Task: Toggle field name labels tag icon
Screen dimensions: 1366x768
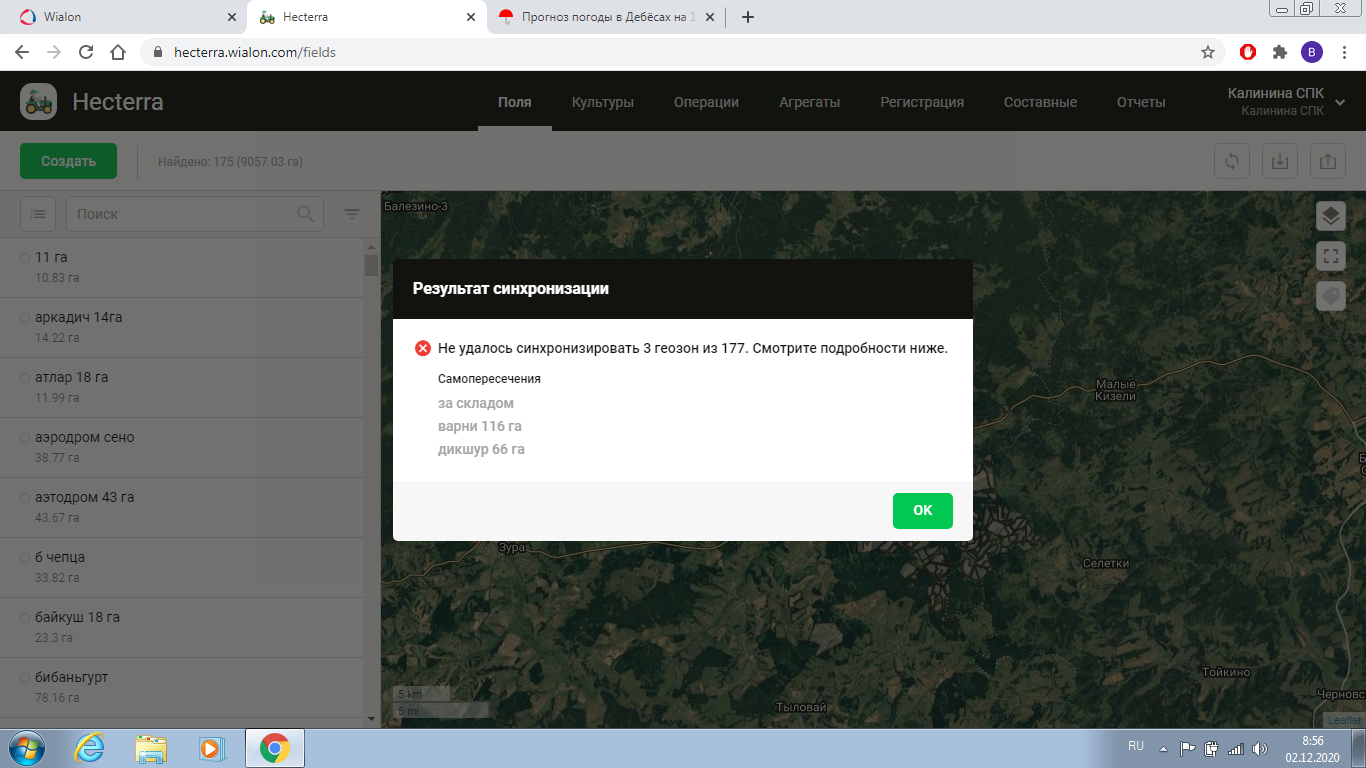Action: (x=1330, y=296)
